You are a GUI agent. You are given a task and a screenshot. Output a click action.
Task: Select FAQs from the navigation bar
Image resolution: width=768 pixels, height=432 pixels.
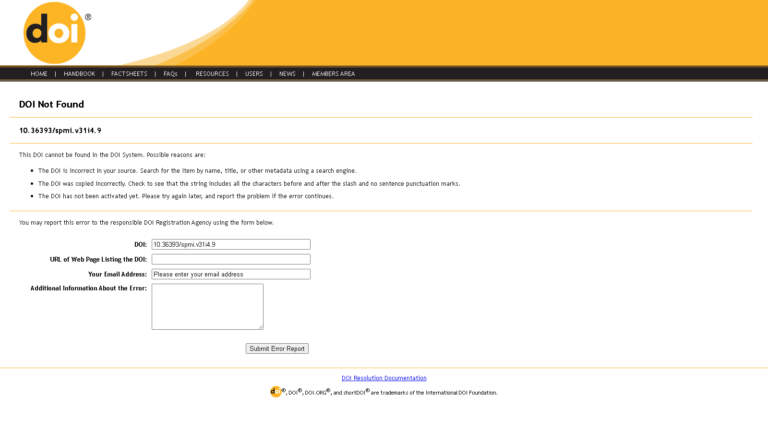[x=170, y=74]
